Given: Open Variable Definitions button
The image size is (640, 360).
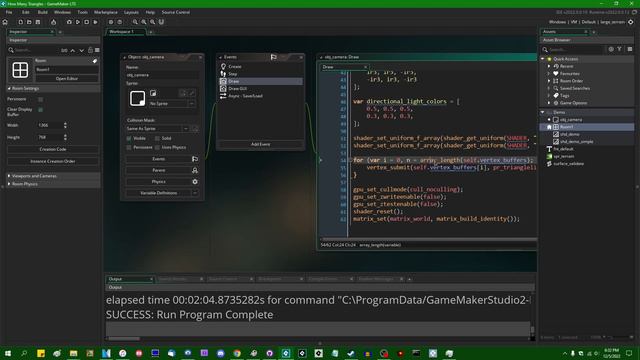Looking at the screenshot, I should tap(158, 193).
